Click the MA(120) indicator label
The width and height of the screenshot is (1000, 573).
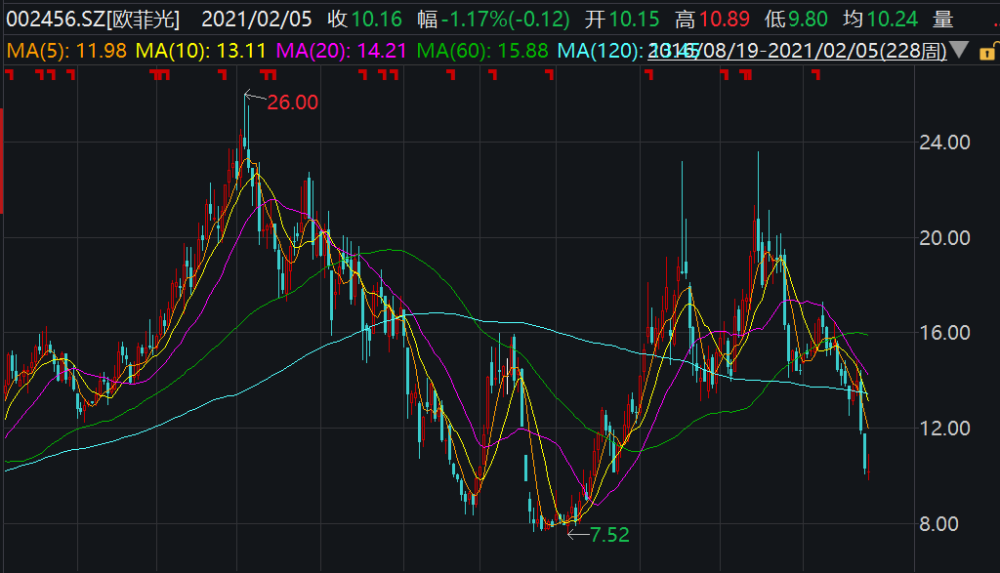[599, 50]
